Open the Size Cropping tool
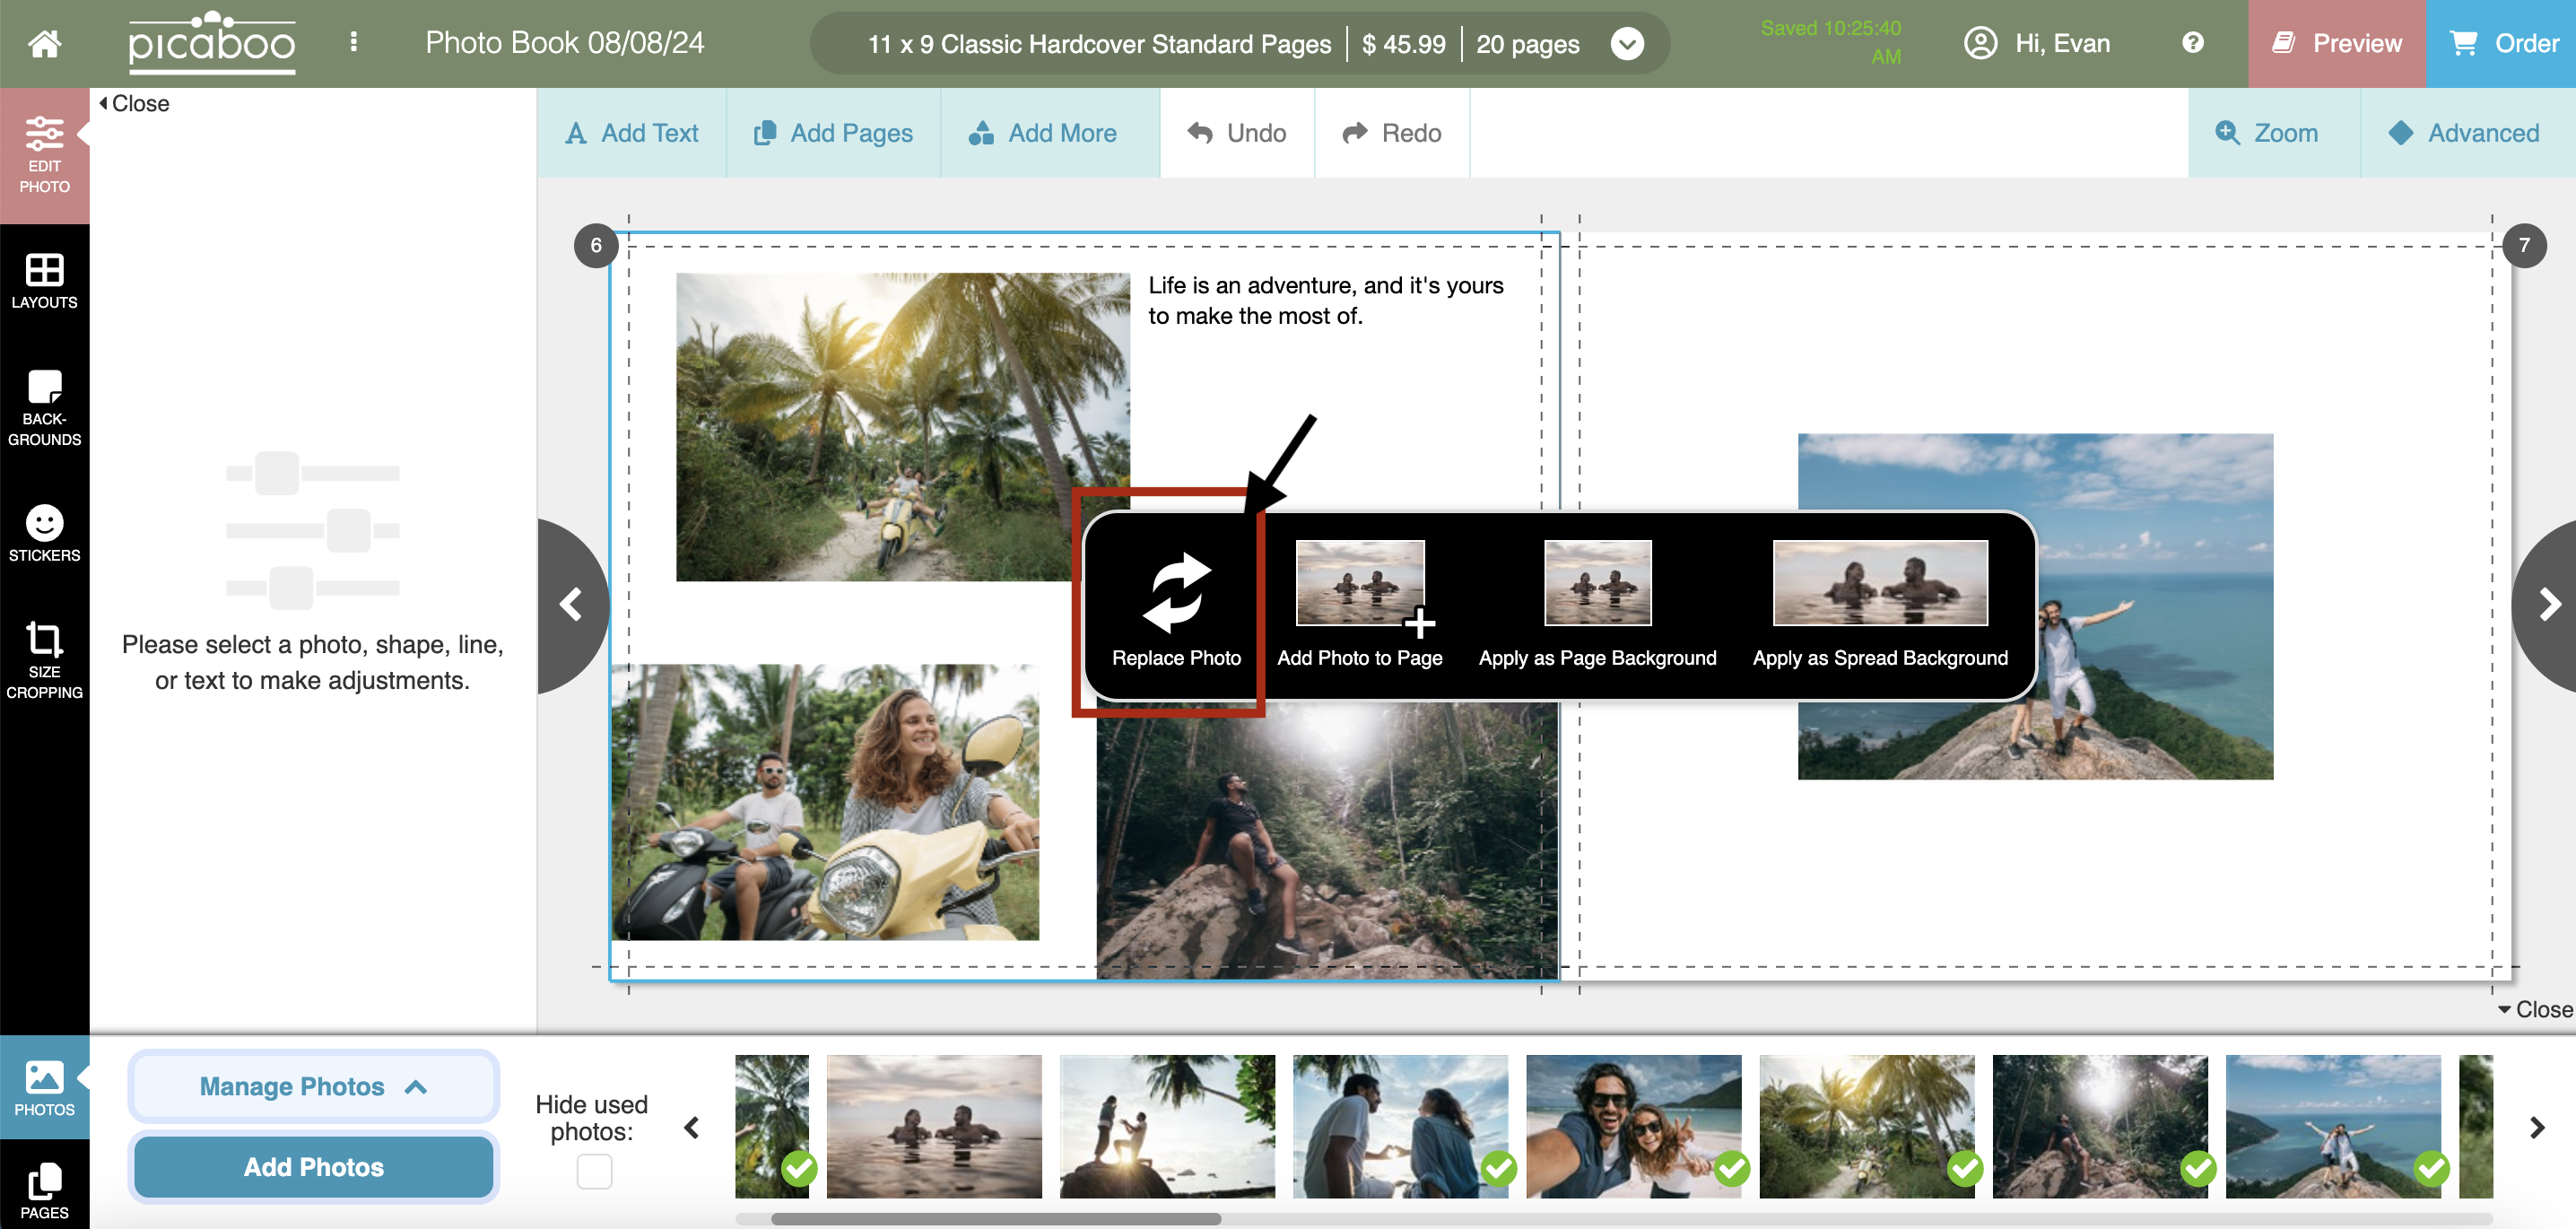2576x1229 pixels. (x=44, y=660)
